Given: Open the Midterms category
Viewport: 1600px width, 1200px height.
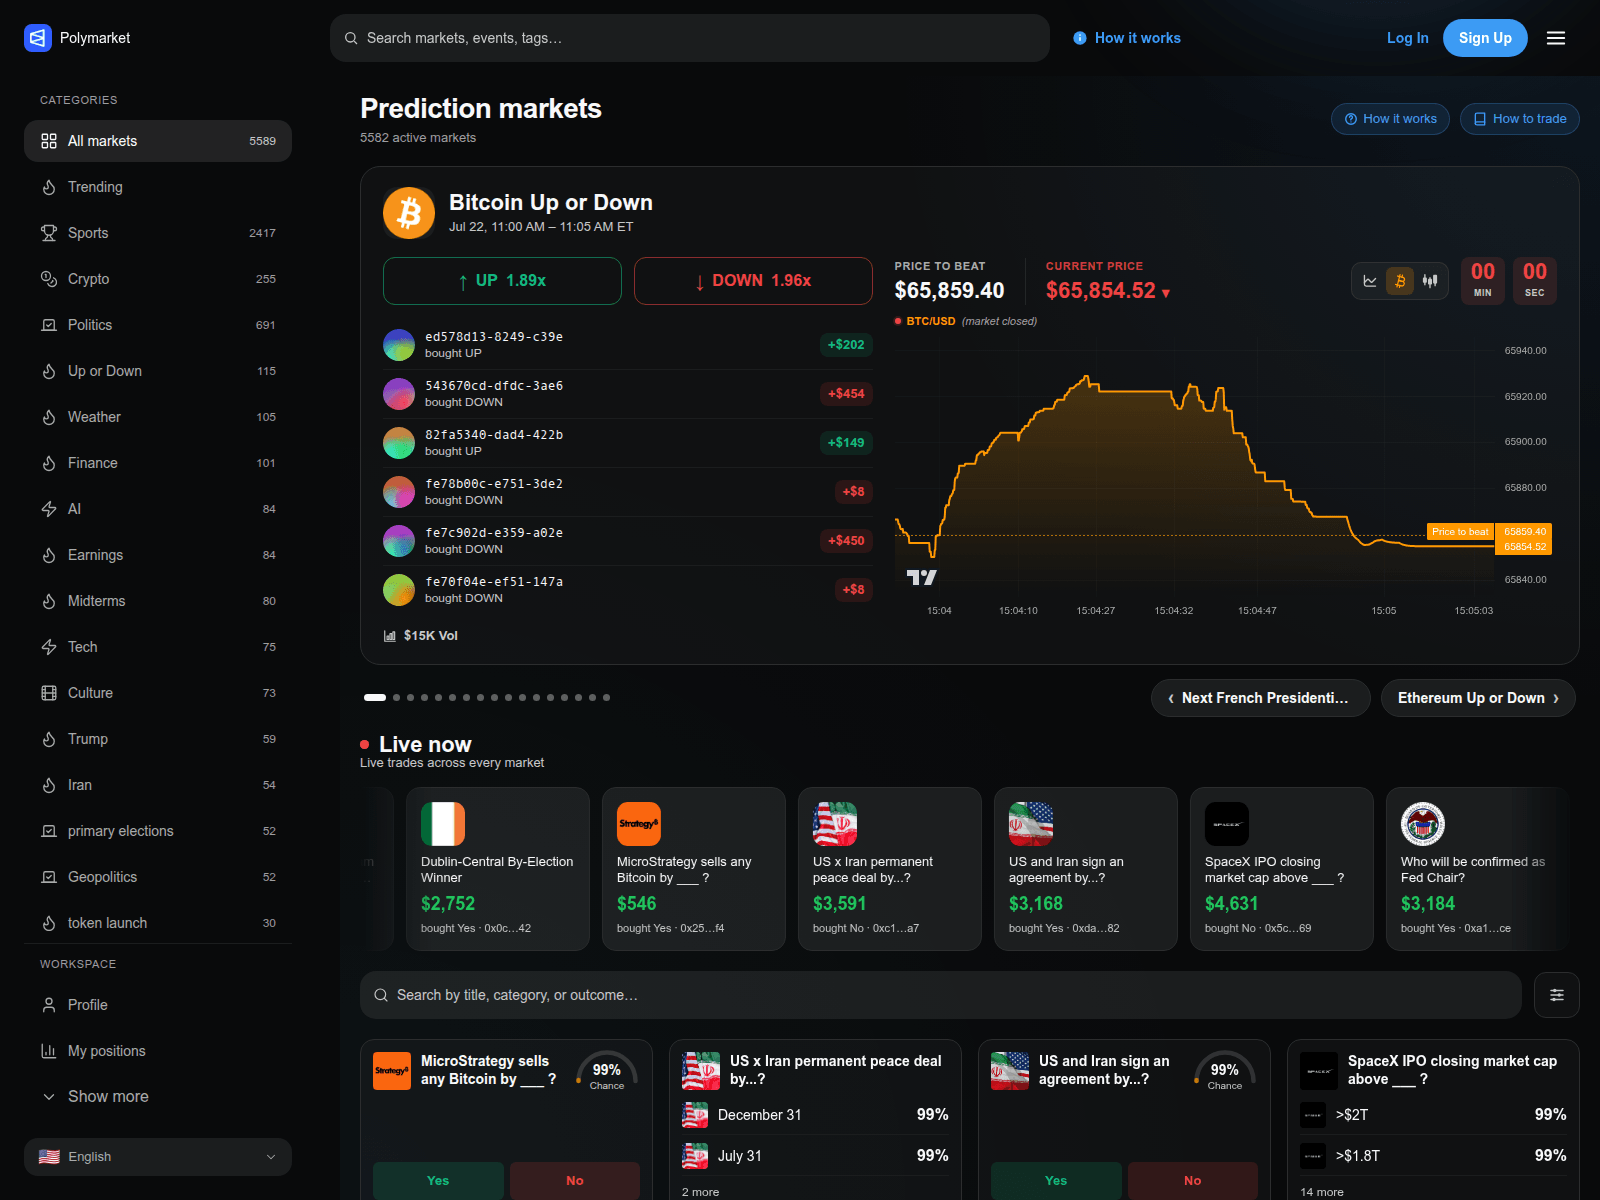Looking at the screenshot, I should tap(158, 601).
